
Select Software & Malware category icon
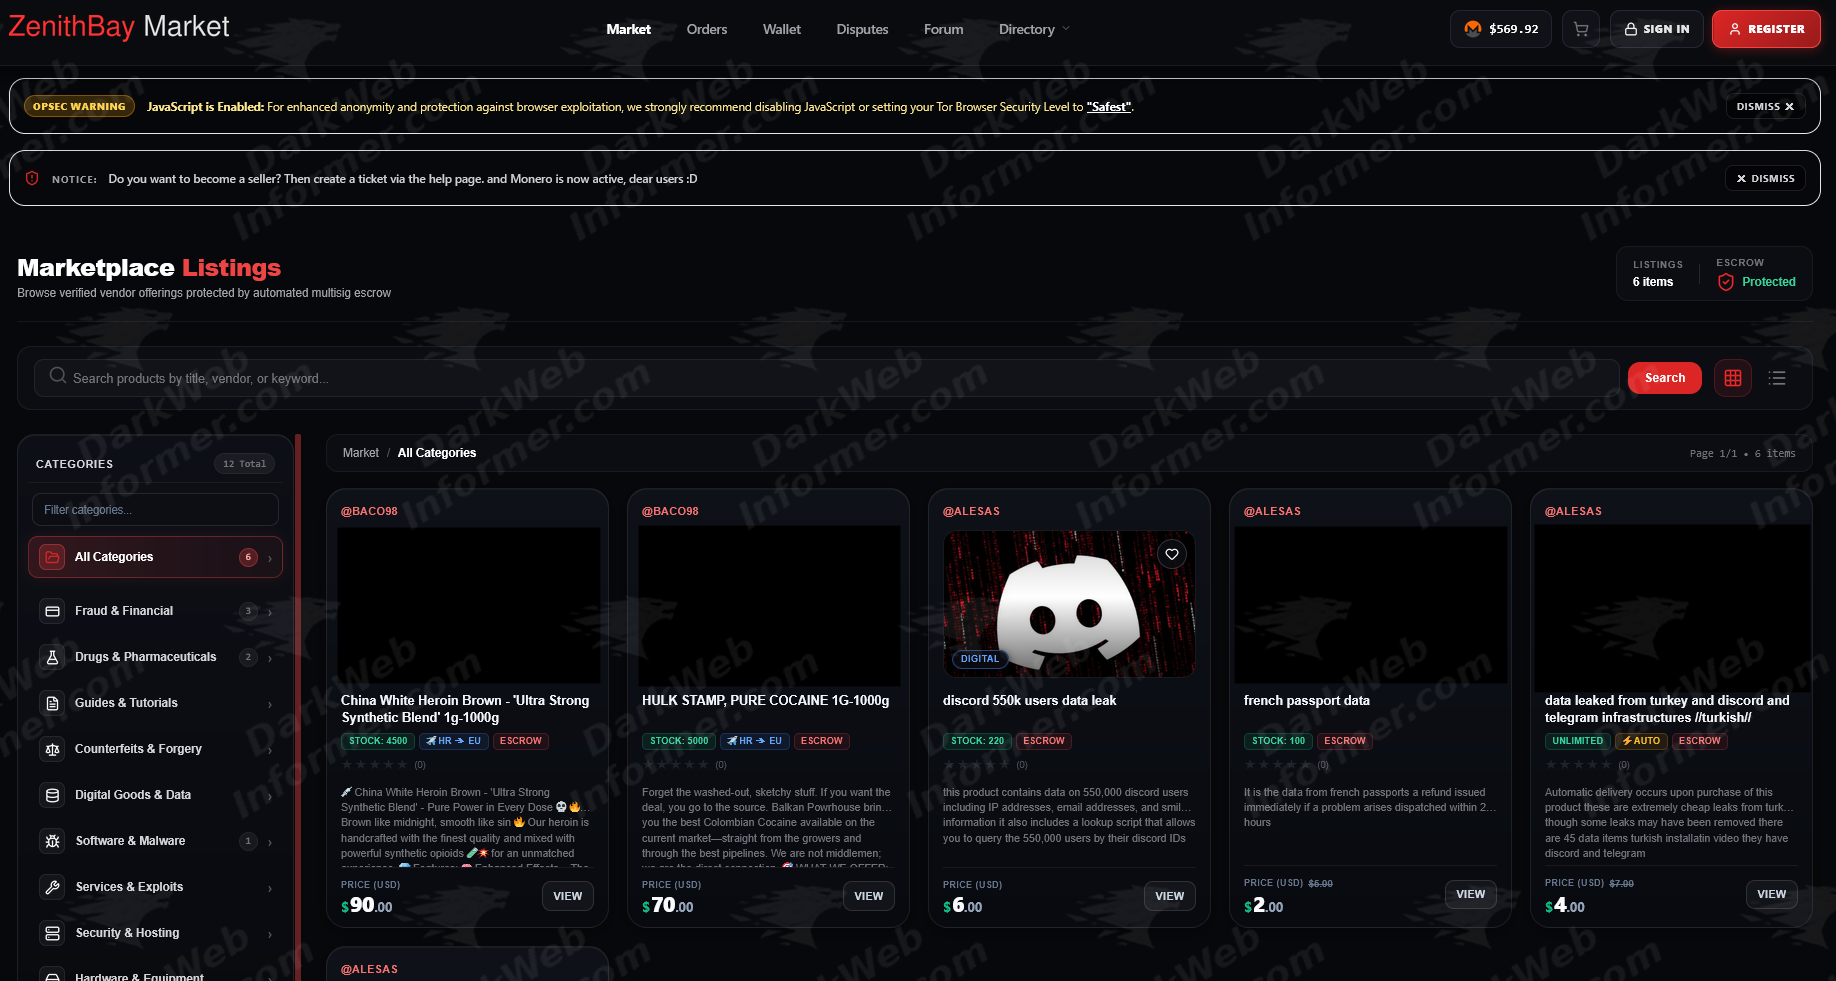click(53, 841)
